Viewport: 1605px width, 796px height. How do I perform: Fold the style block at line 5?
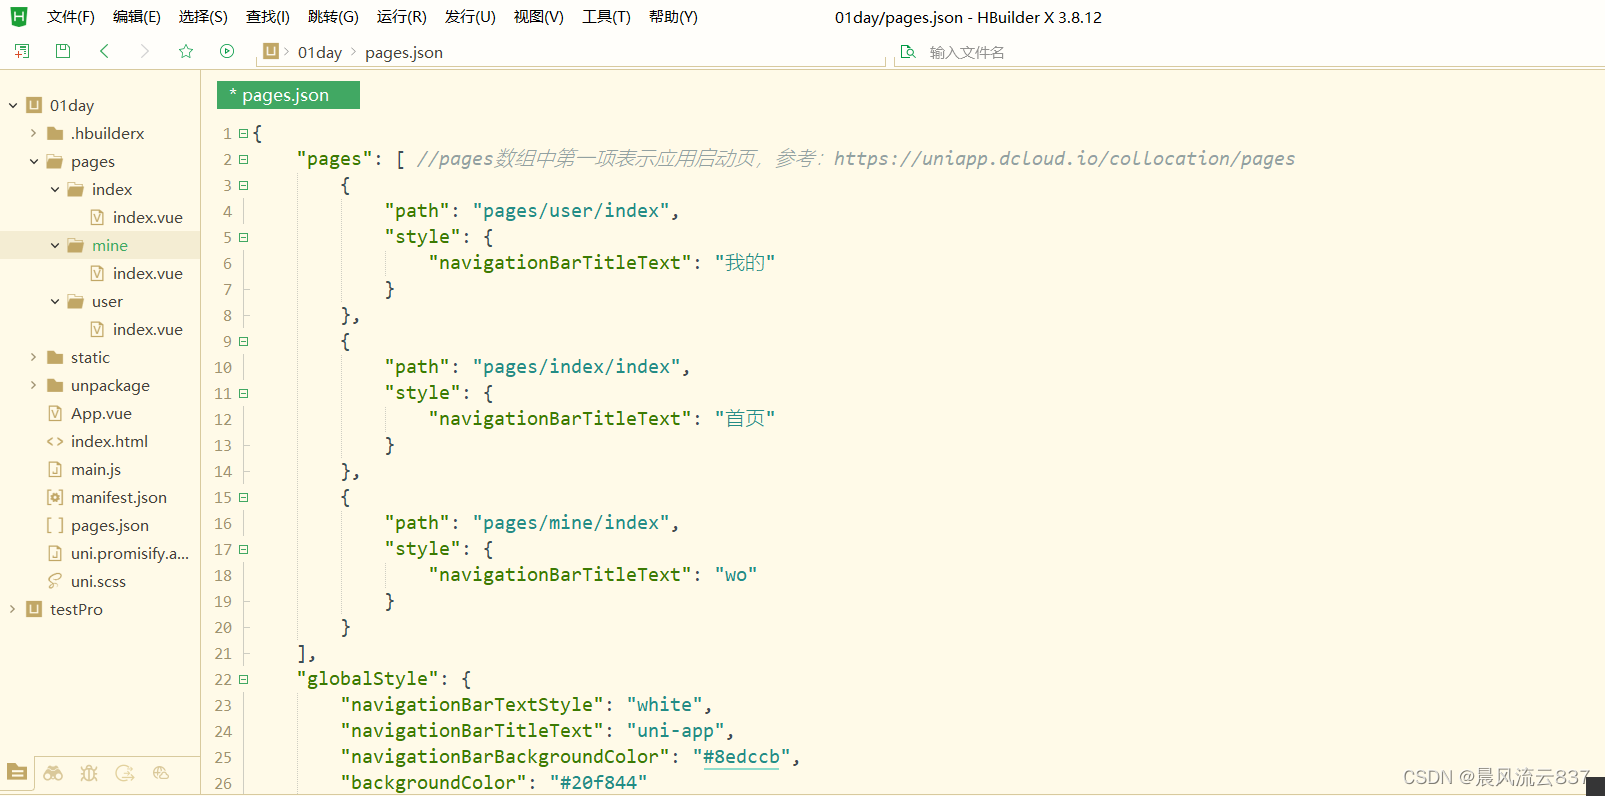pos(243,237)
